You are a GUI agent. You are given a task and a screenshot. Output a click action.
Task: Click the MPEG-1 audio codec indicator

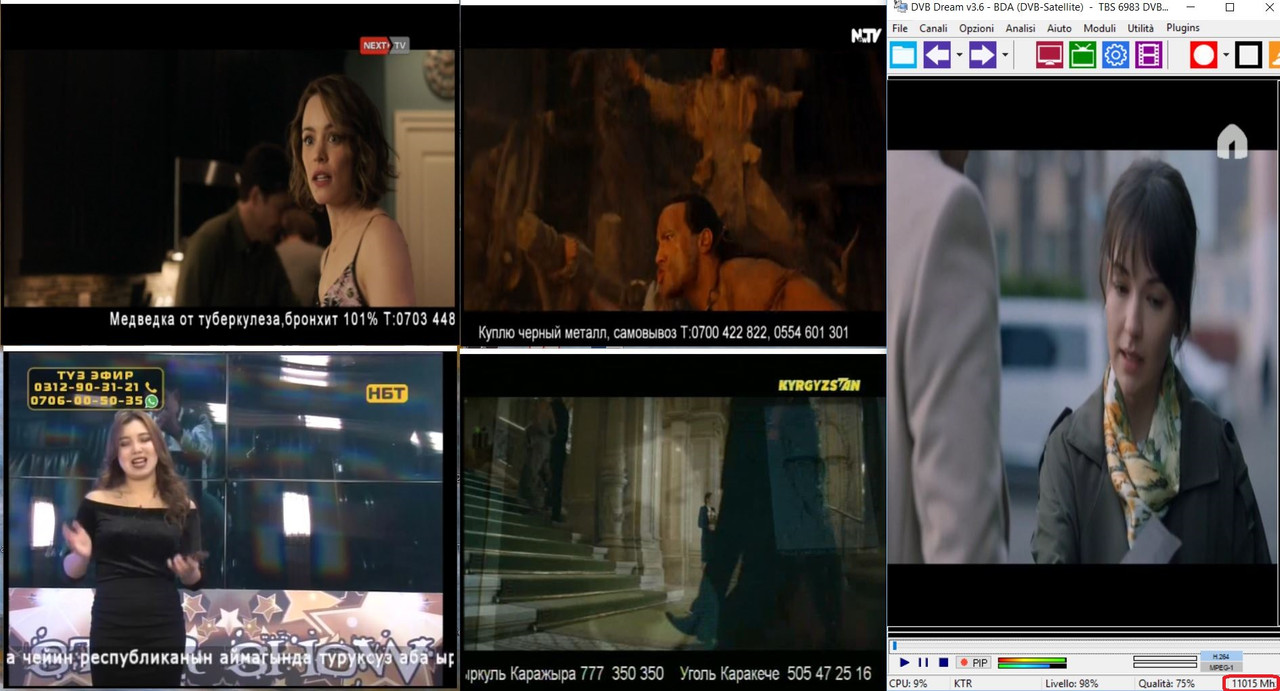[x=1220, y=667]
